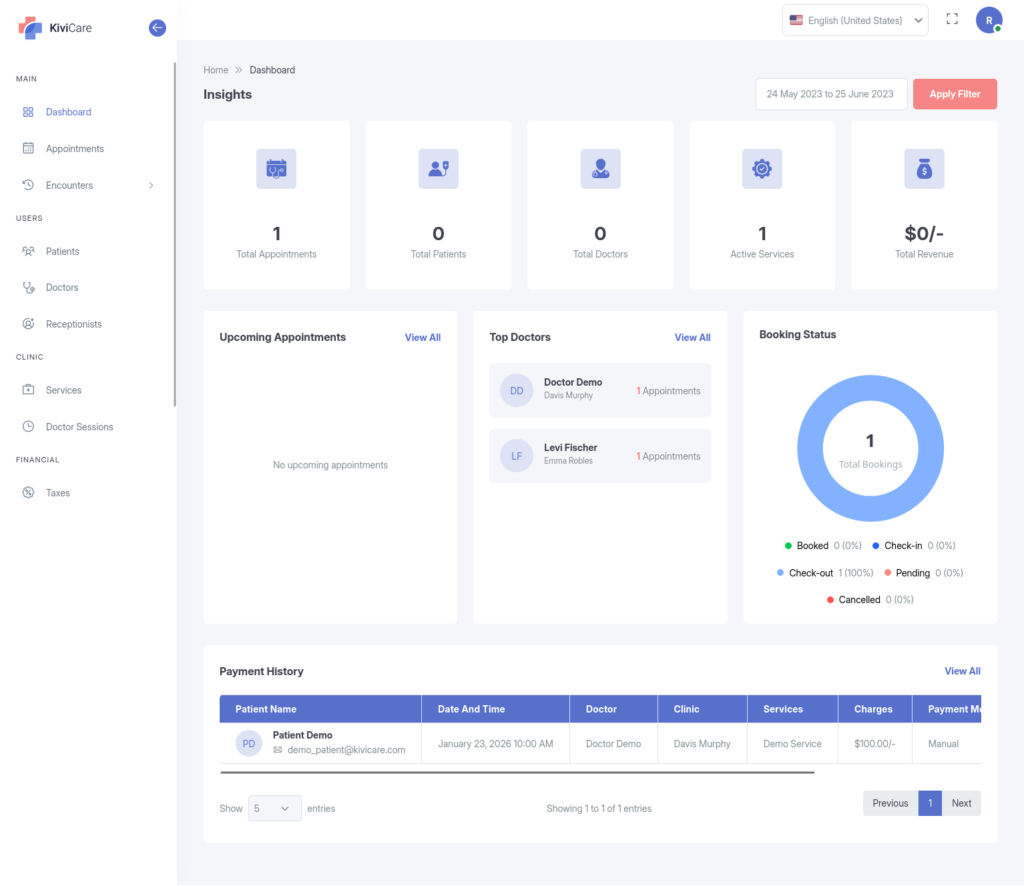Image resolution: width=1024 pixels, height=886 pixels.
Task: Click the date range filter field
Action: [x=830, y=94]
